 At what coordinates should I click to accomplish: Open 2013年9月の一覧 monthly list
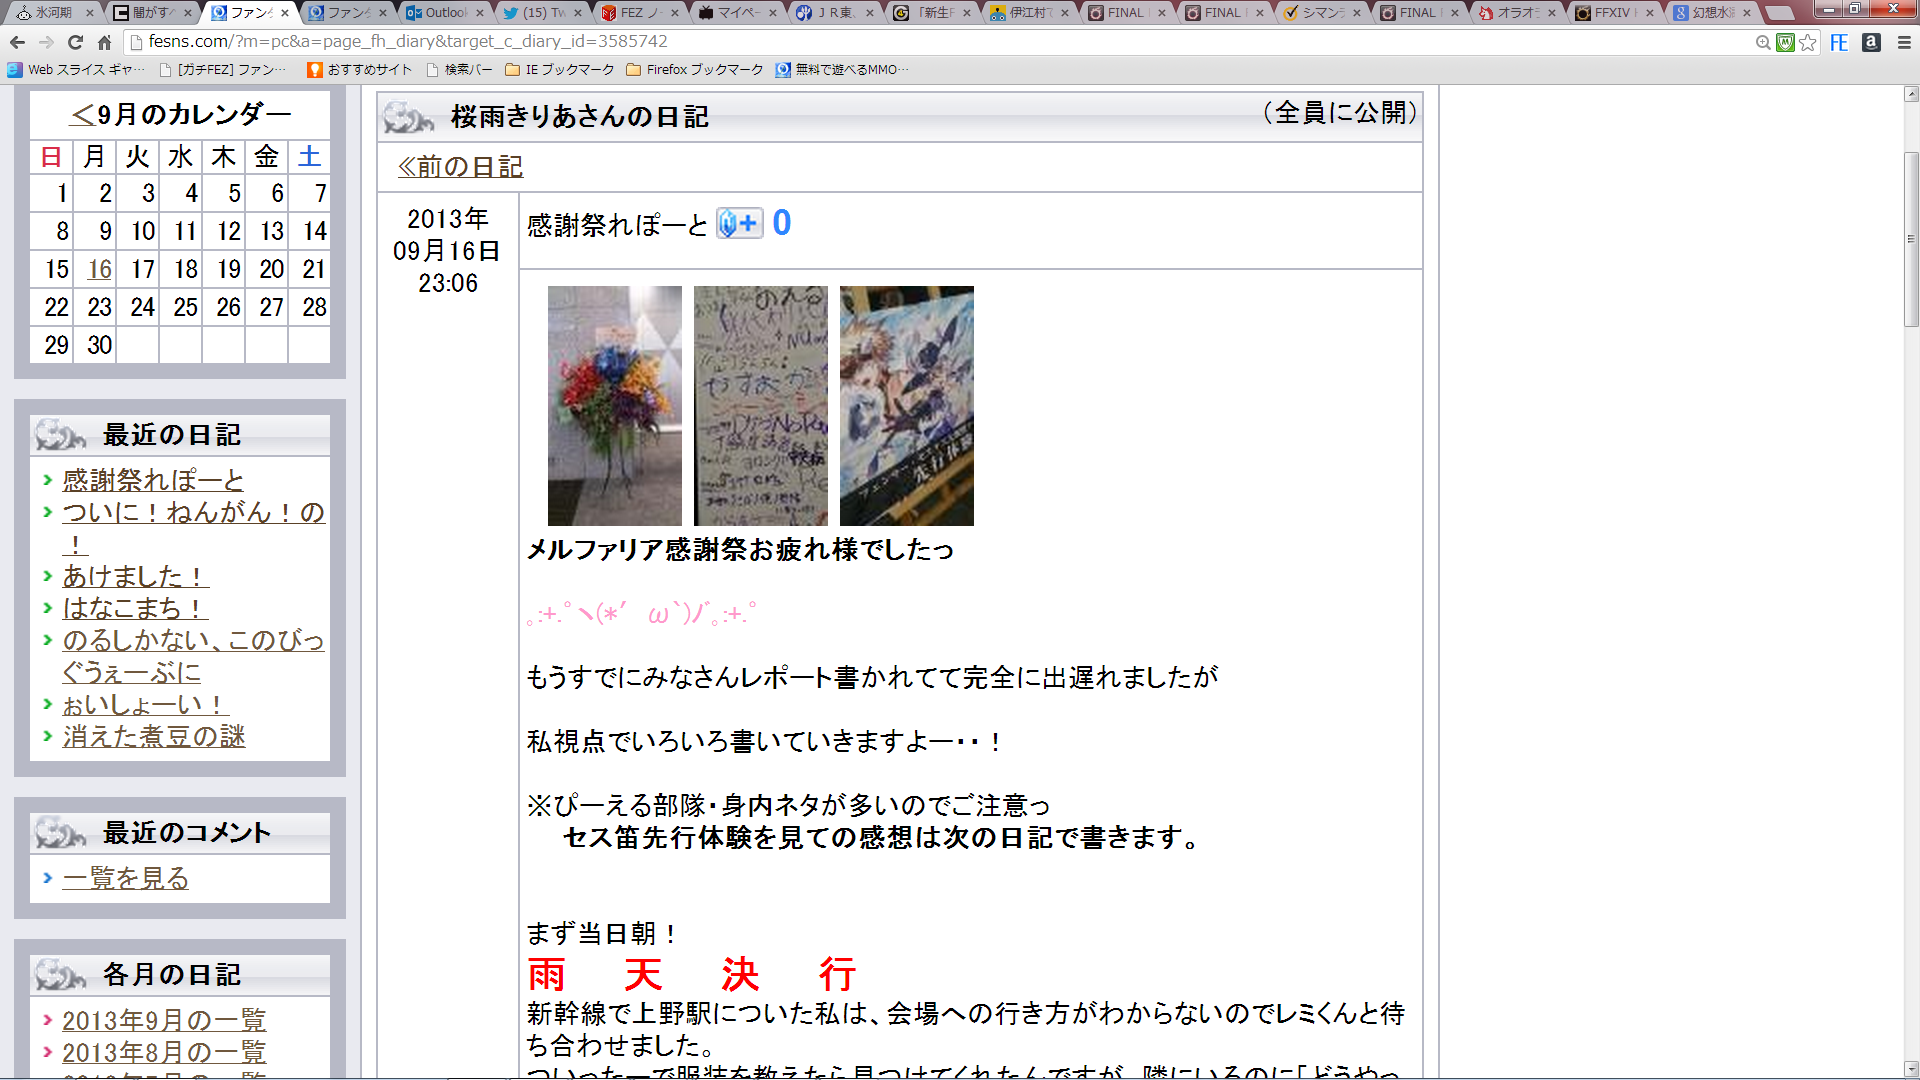tap(164, 1020)
